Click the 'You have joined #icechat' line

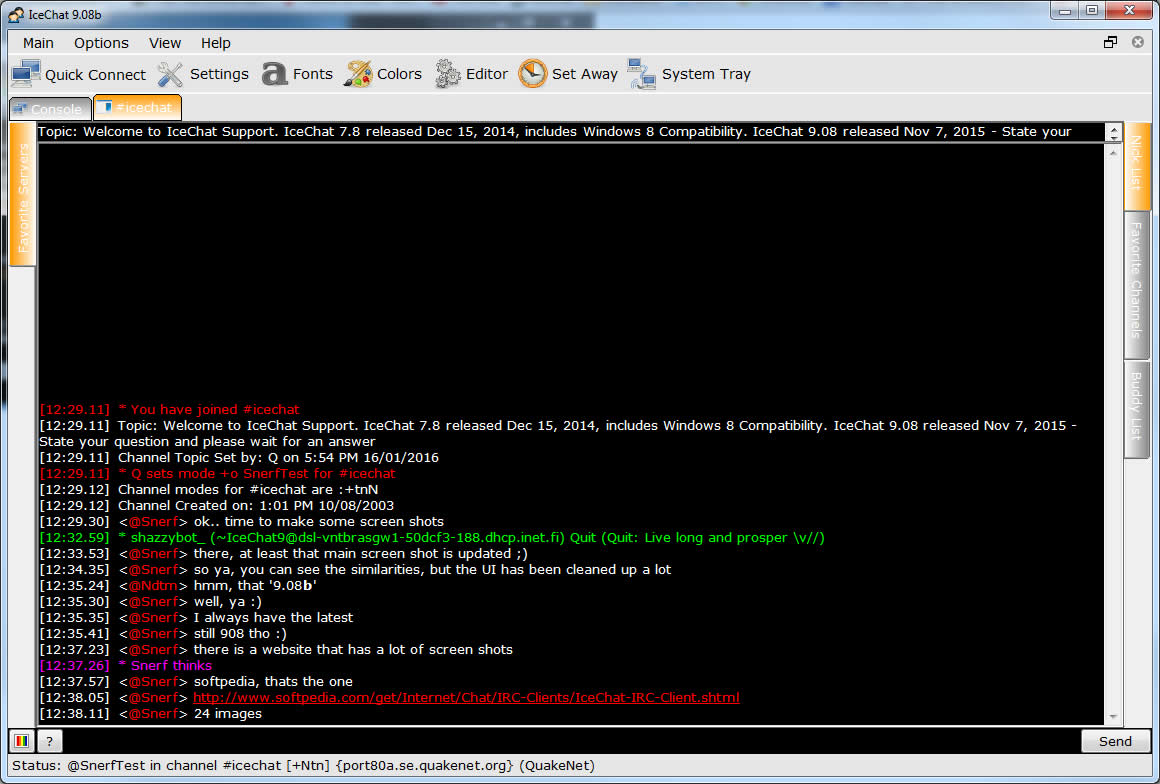pos(169,410)
